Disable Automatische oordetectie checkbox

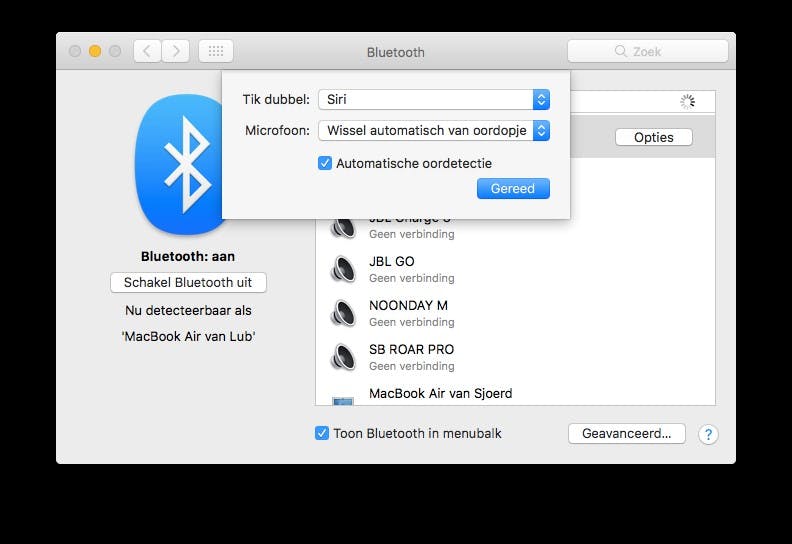[x=325, y=163]
